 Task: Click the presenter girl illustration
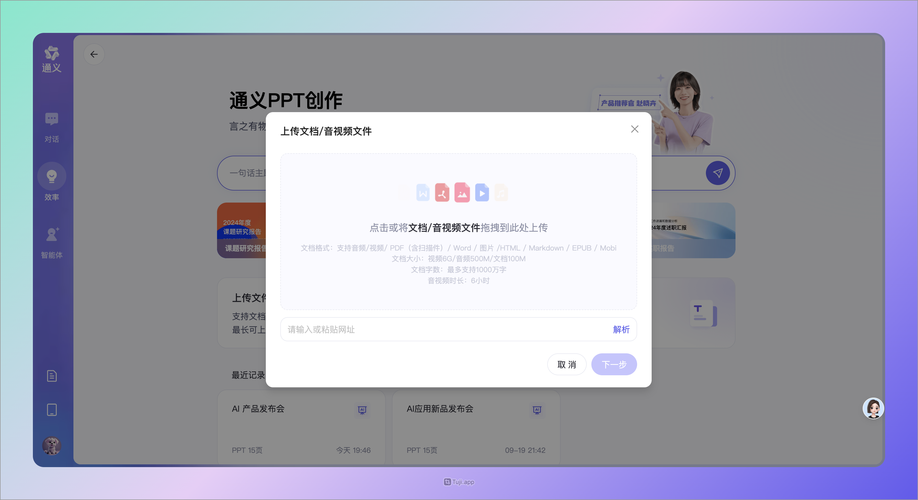click(683, 111)
